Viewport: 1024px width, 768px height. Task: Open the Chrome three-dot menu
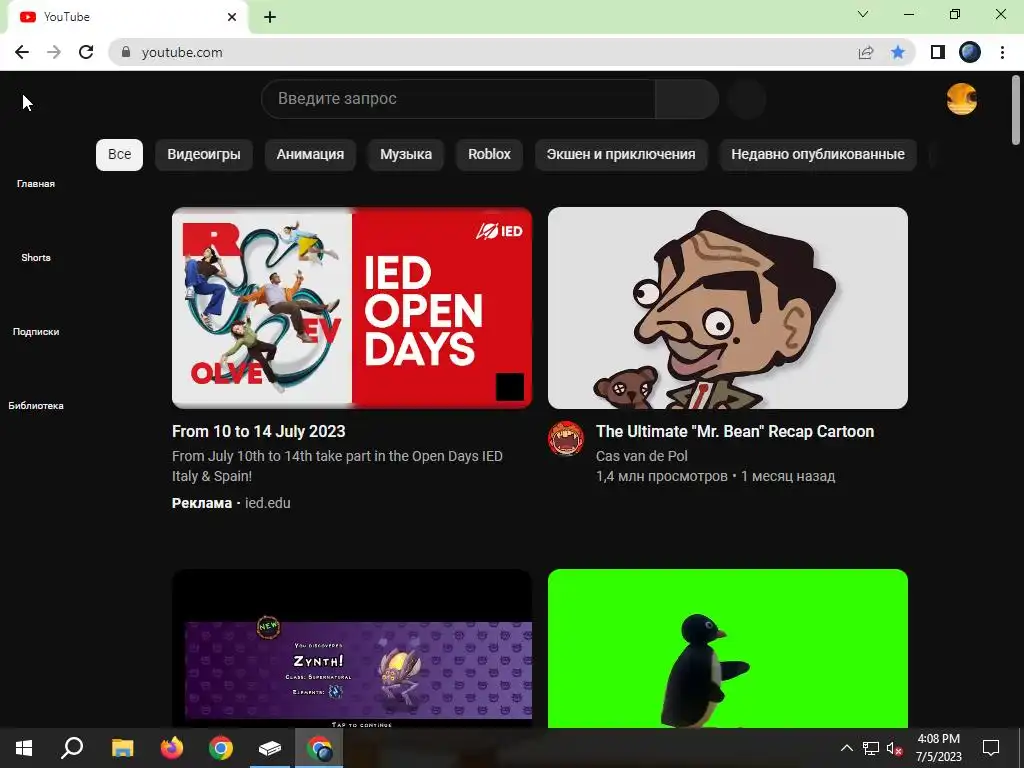click(x=1002, y=52)
